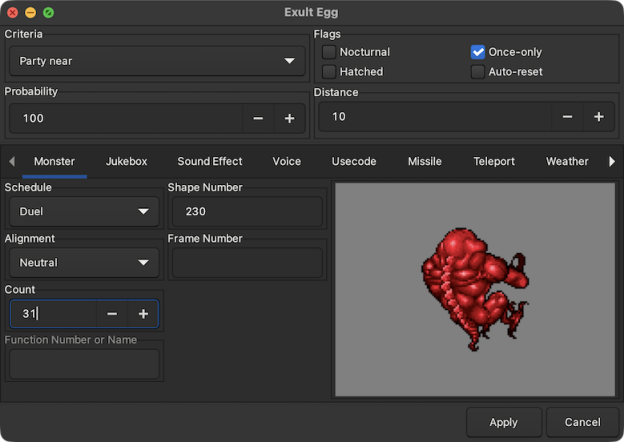Show earlier tabs with left arrow

point(12,161)
